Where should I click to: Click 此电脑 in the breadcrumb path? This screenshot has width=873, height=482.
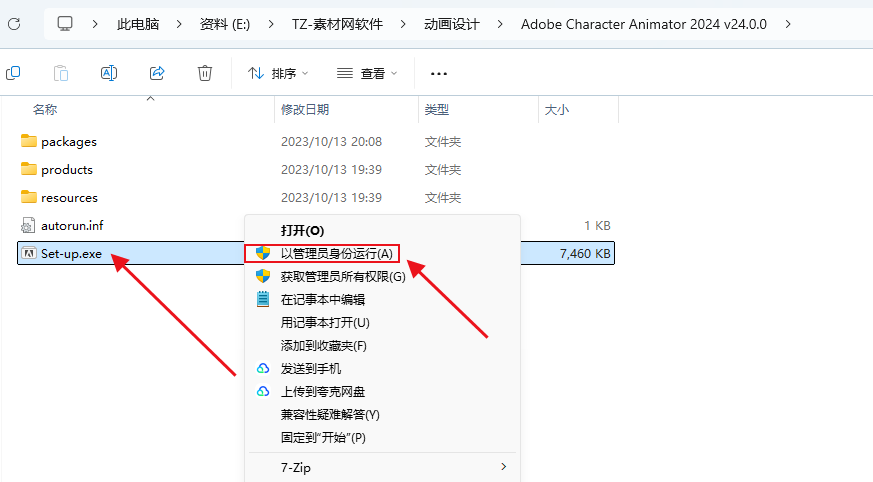point(138,24)
